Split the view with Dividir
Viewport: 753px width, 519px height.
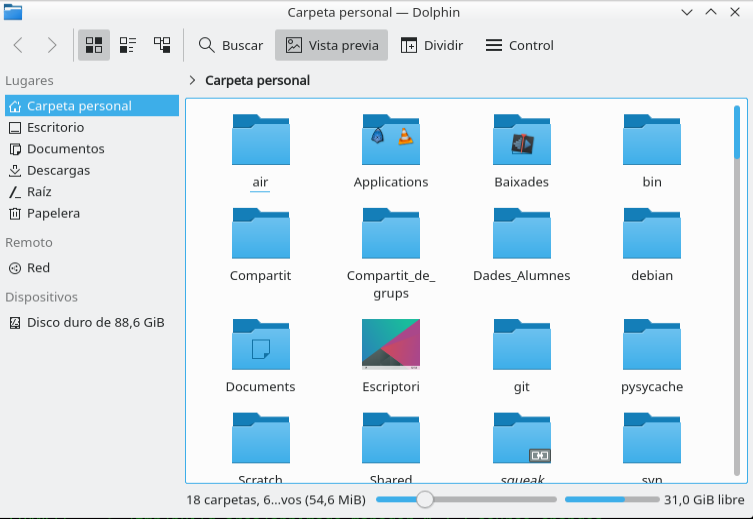coord(431,45)
